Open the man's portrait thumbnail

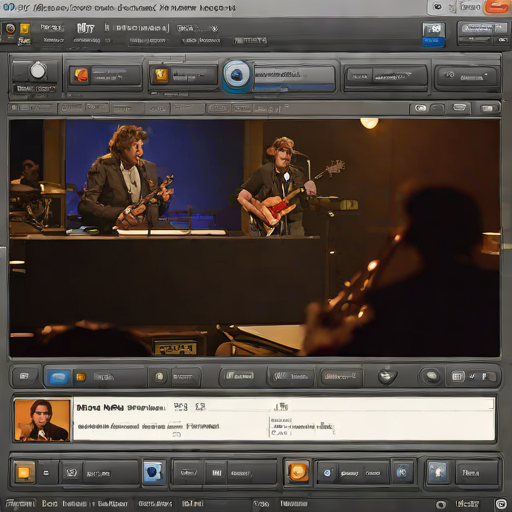click(x=42, y=420)
